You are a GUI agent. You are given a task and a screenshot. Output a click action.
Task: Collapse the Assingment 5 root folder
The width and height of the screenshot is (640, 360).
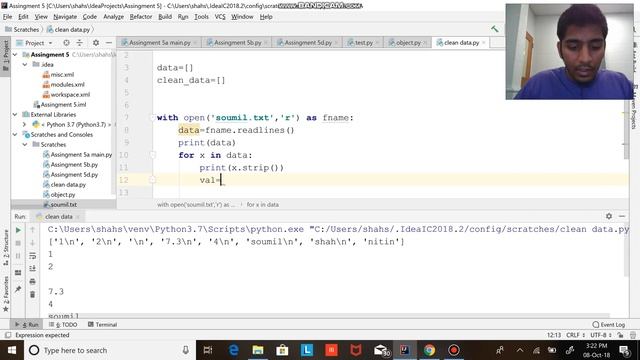point(15,55)
